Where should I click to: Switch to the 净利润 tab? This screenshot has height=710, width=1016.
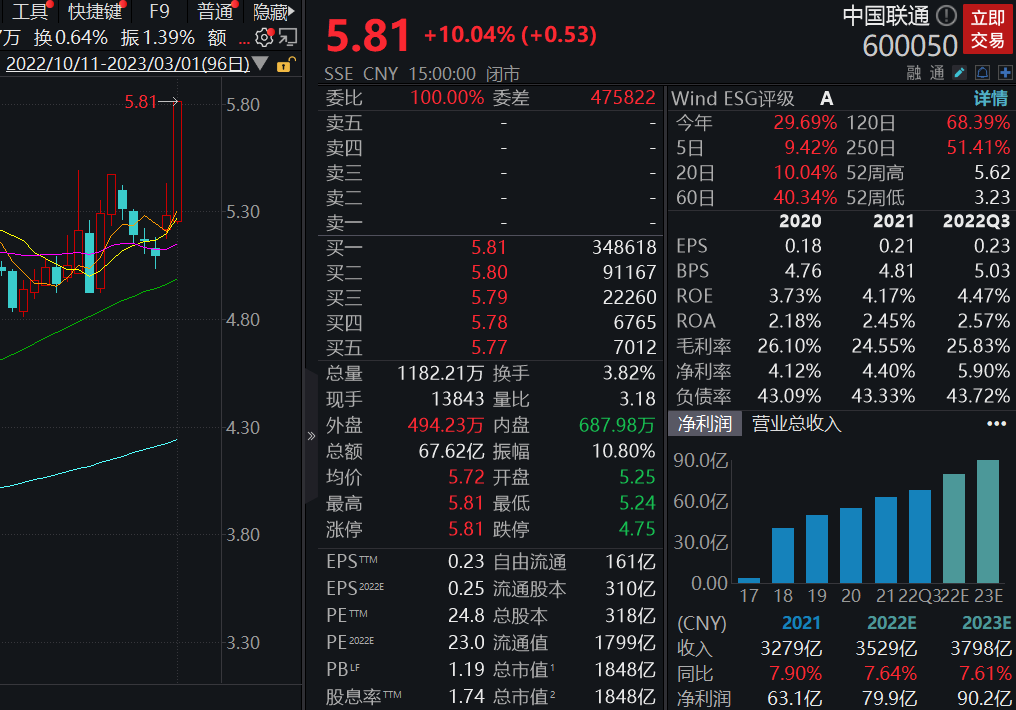(x=704, y=424)
